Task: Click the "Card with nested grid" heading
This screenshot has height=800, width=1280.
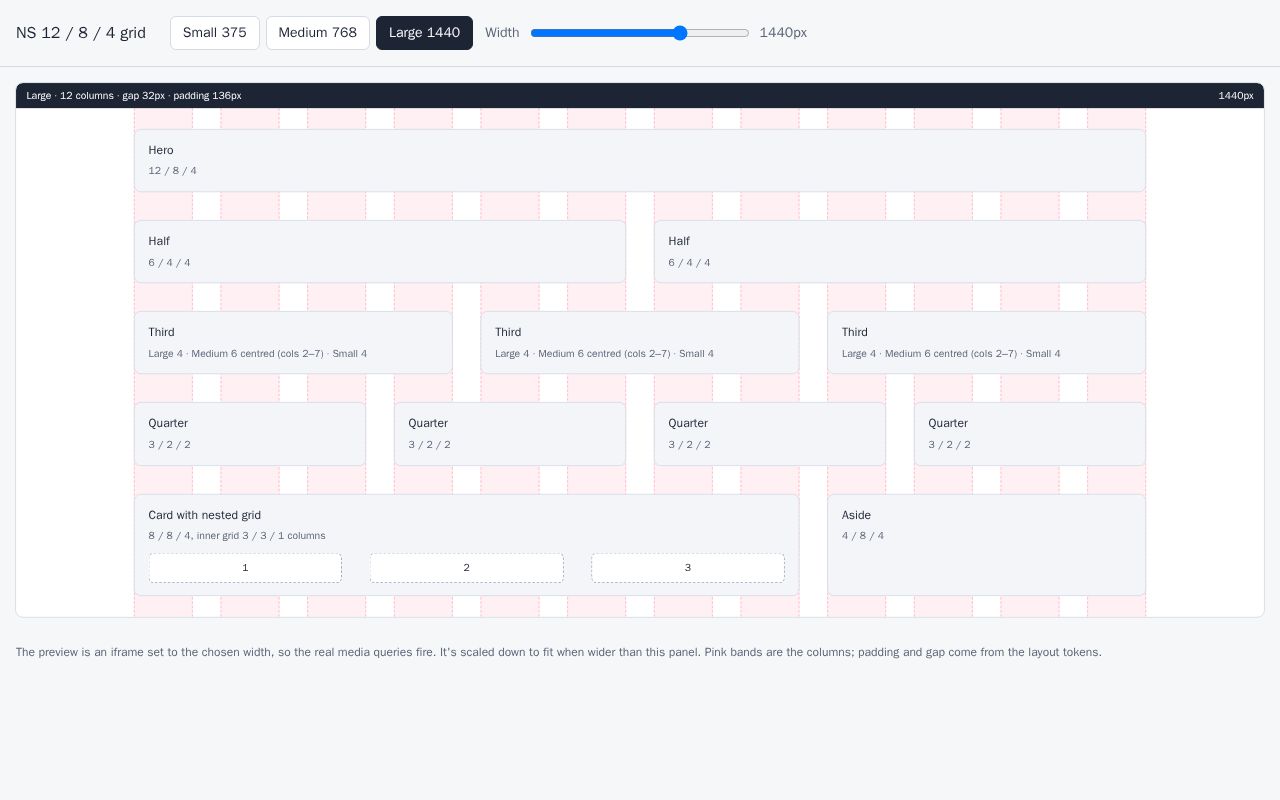Action: click(205, 515)
